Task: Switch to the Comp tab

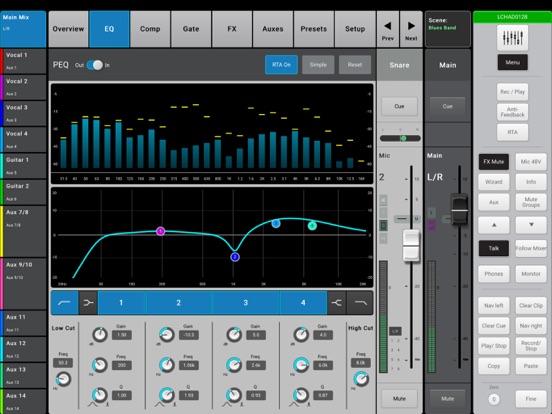Action: point(150,29)
